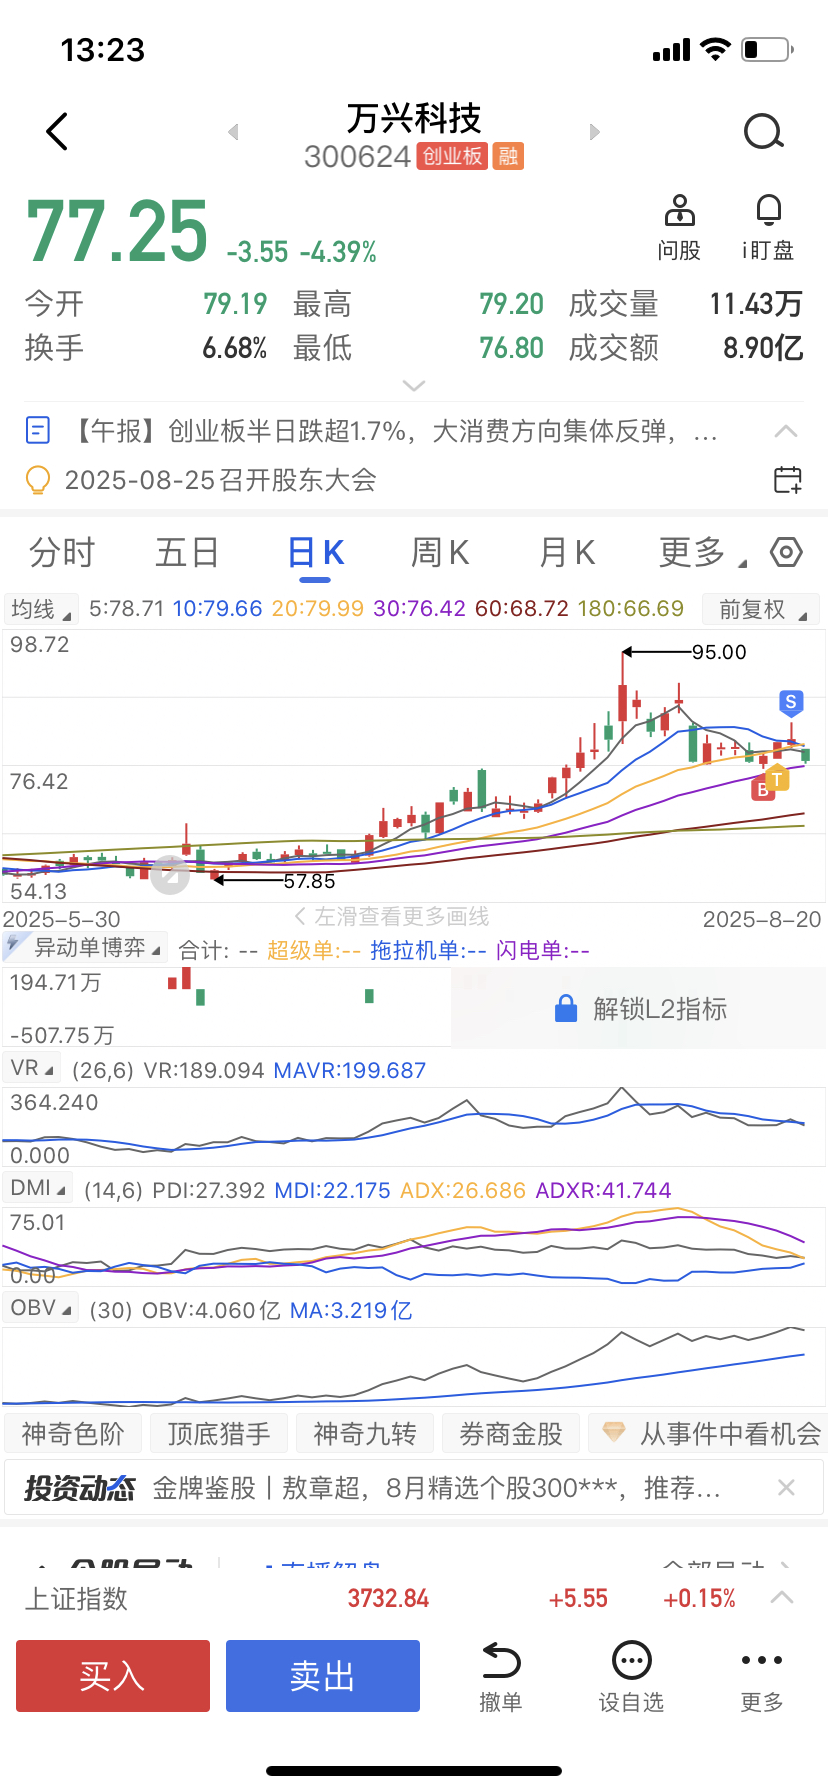This screenshot has width=828, height=1792.
Task: Tap the T marker on chart
Action: pyautogui.click(x=777, y=779)
